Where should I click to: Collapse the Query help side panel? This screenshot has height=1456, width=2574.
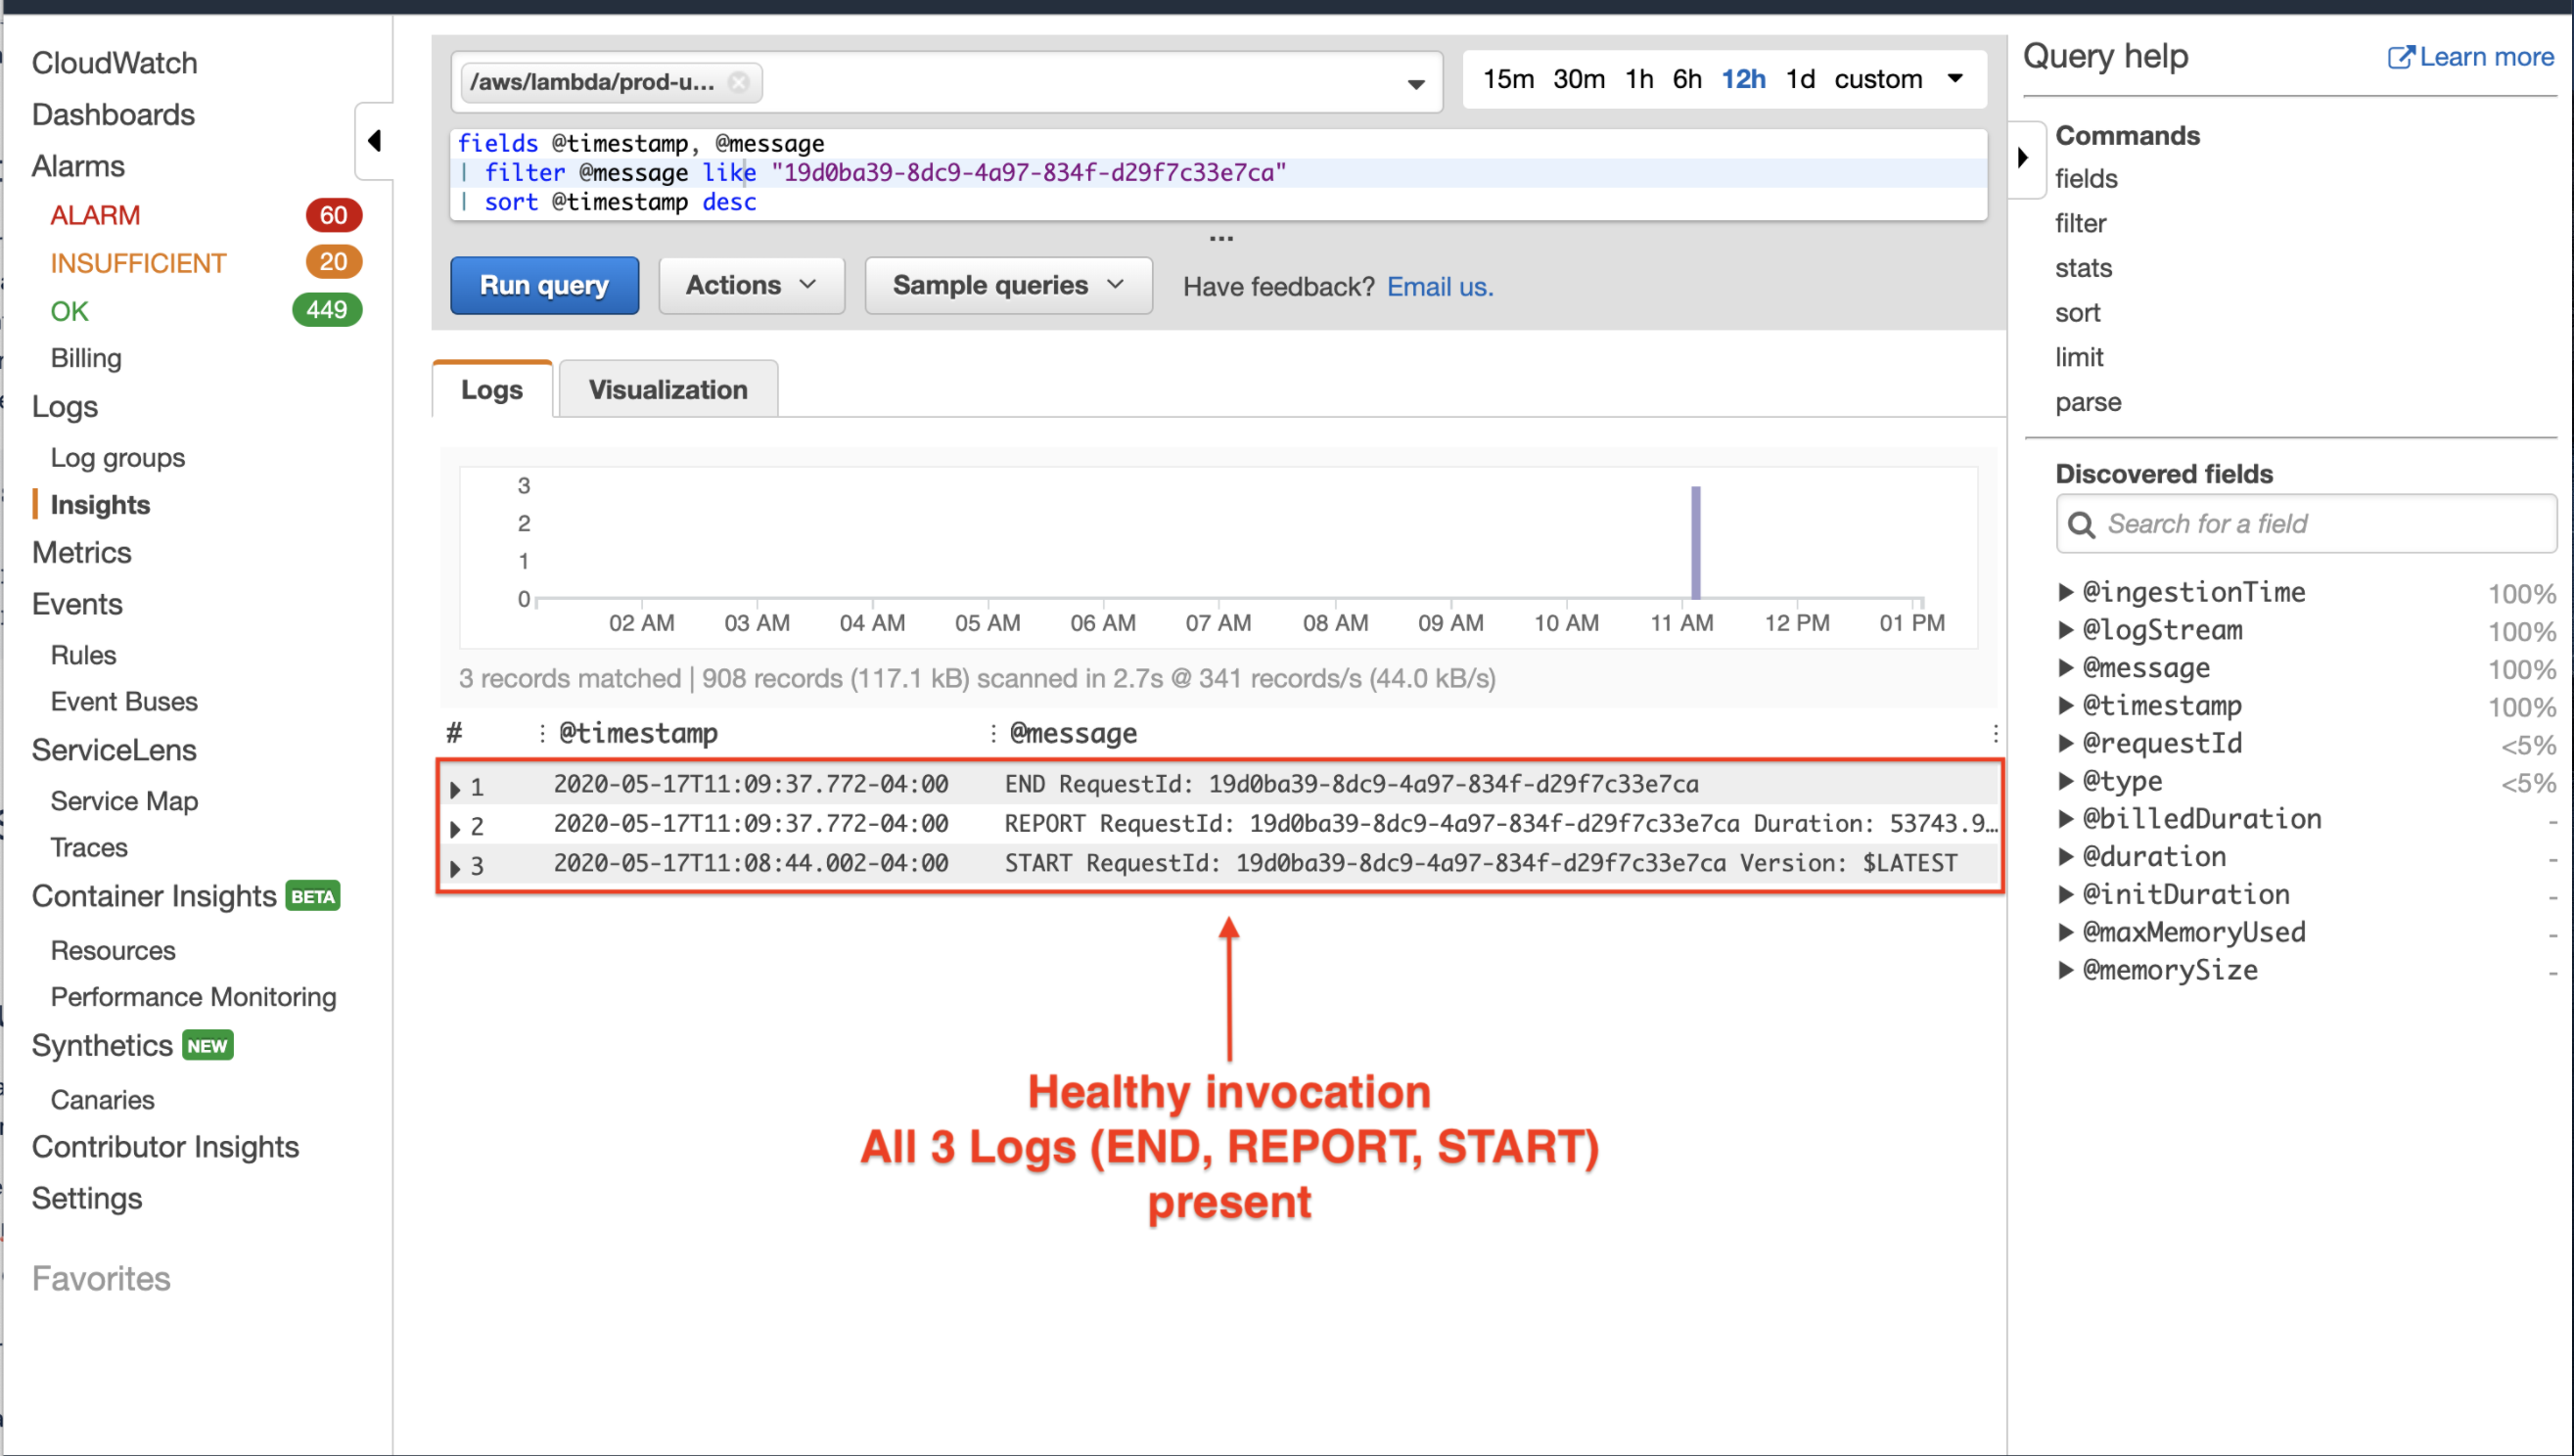point(2024,158)
